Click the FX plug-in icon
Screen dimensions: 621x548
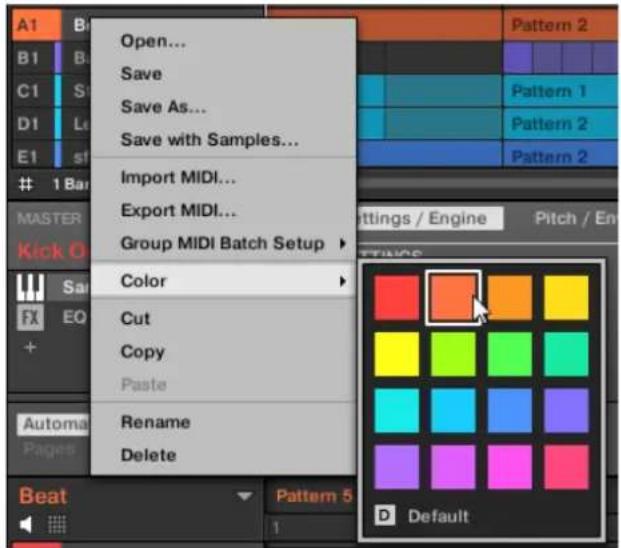click(x=30, y=318)
